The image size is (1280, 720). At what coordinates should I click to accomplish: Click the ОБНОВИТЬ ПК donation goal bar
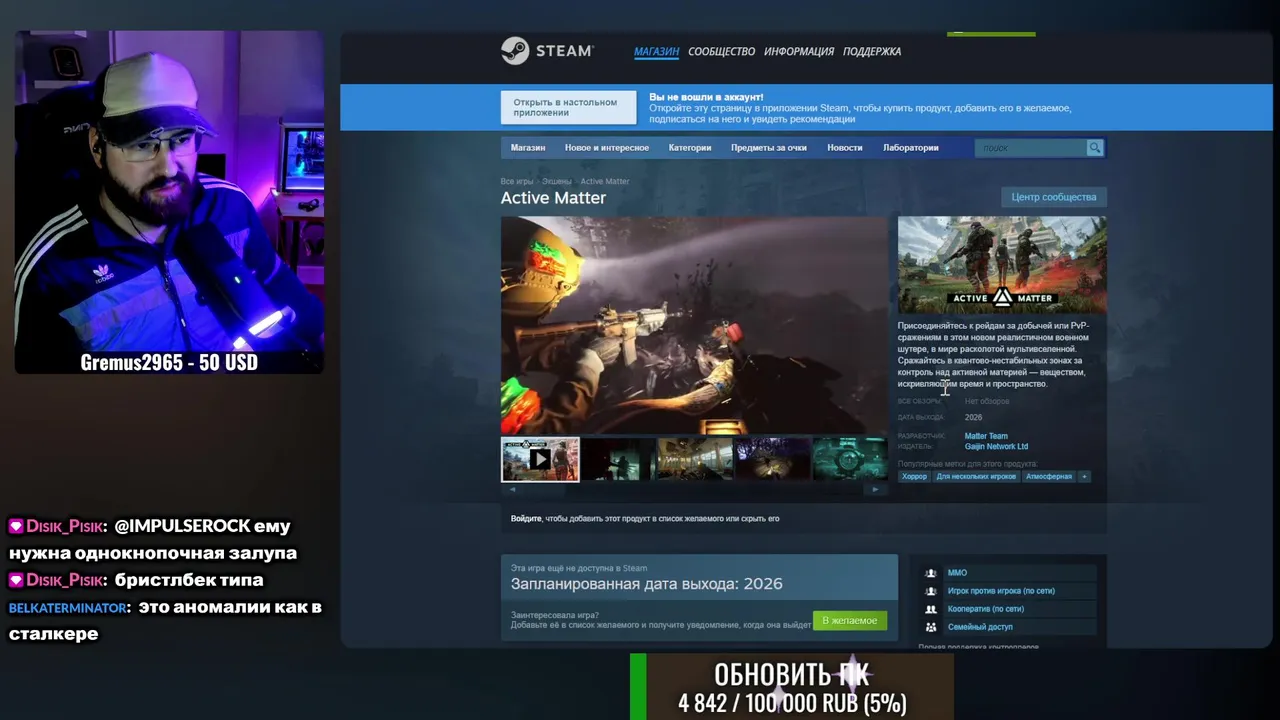coord(791,687)
